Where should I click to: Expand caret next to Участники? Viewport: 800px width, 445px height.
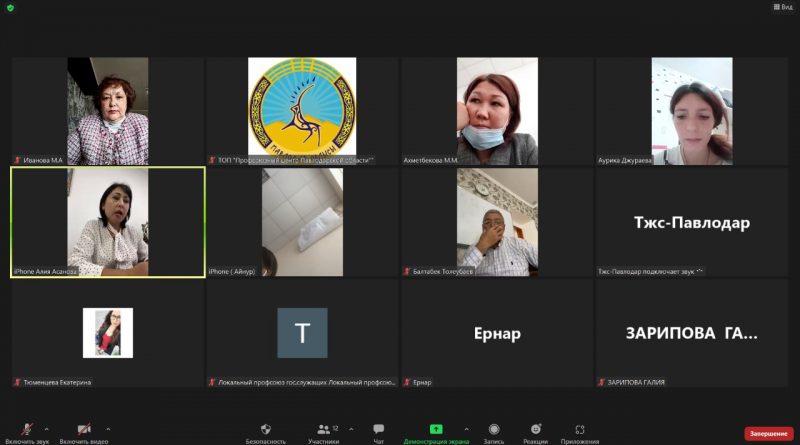(351, 429)
